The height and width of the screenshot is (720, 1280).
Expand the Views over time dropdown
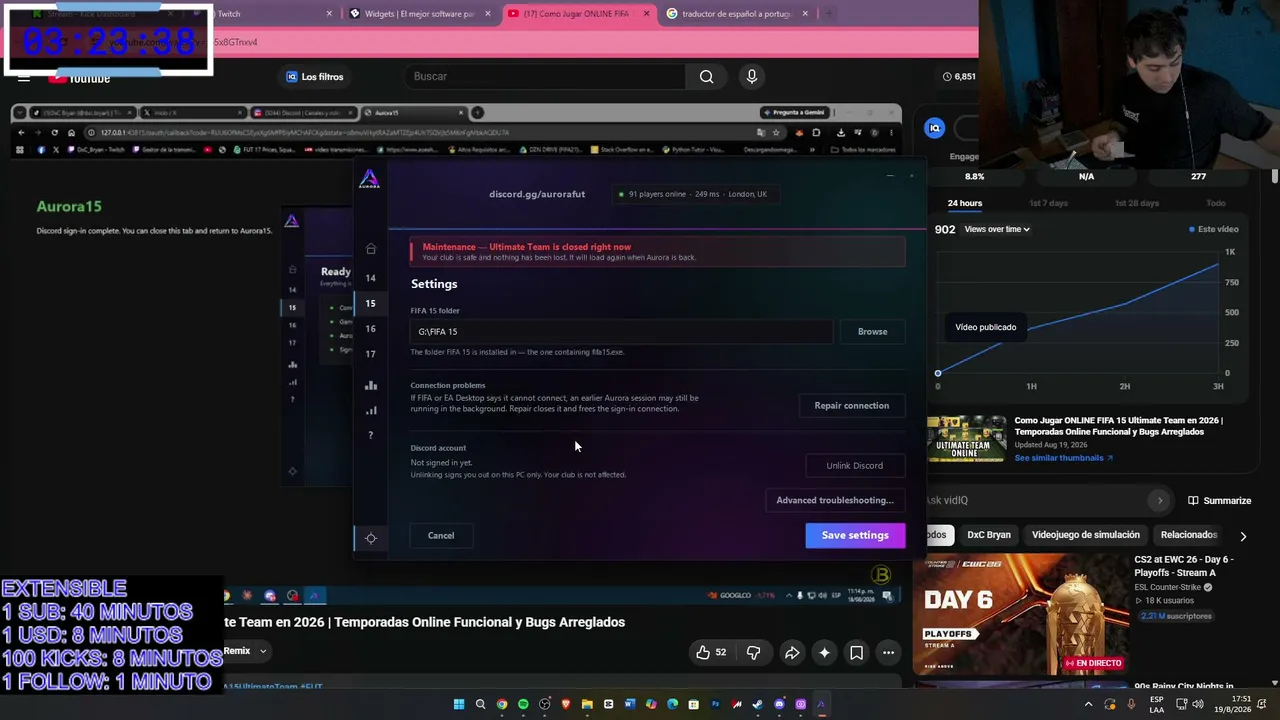pos(997,230)
